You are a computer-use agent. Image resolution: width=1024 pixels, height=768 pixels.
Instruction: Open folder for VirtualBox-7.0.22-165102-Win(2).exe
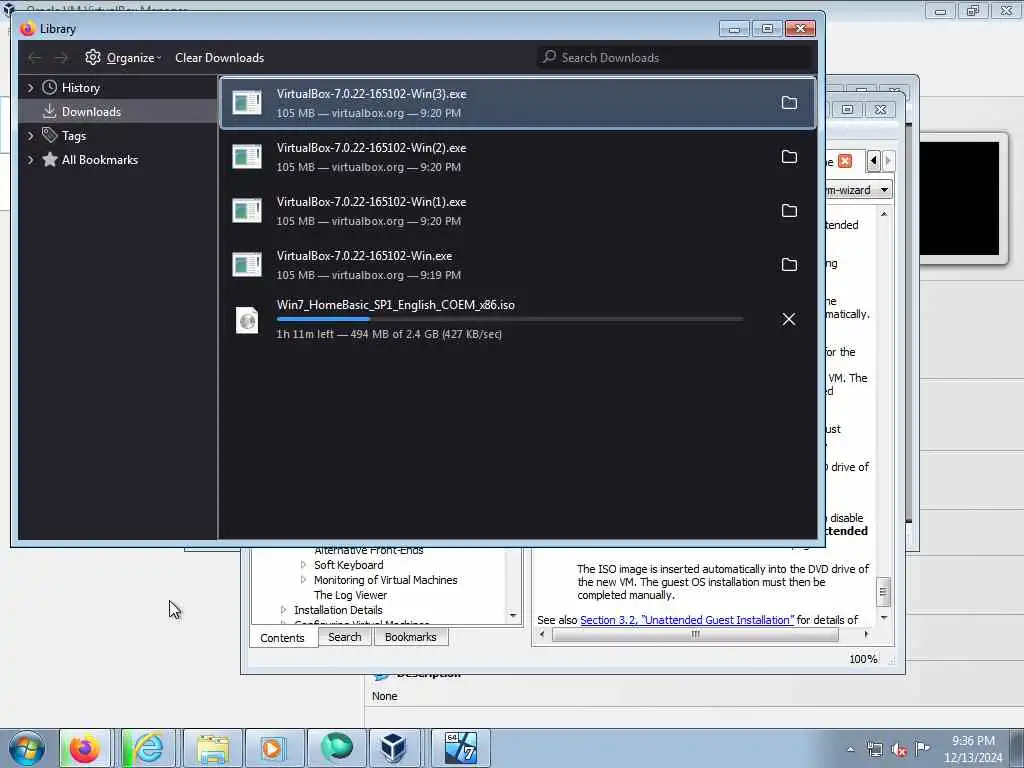pyautogui.click(x=789, y=157)
